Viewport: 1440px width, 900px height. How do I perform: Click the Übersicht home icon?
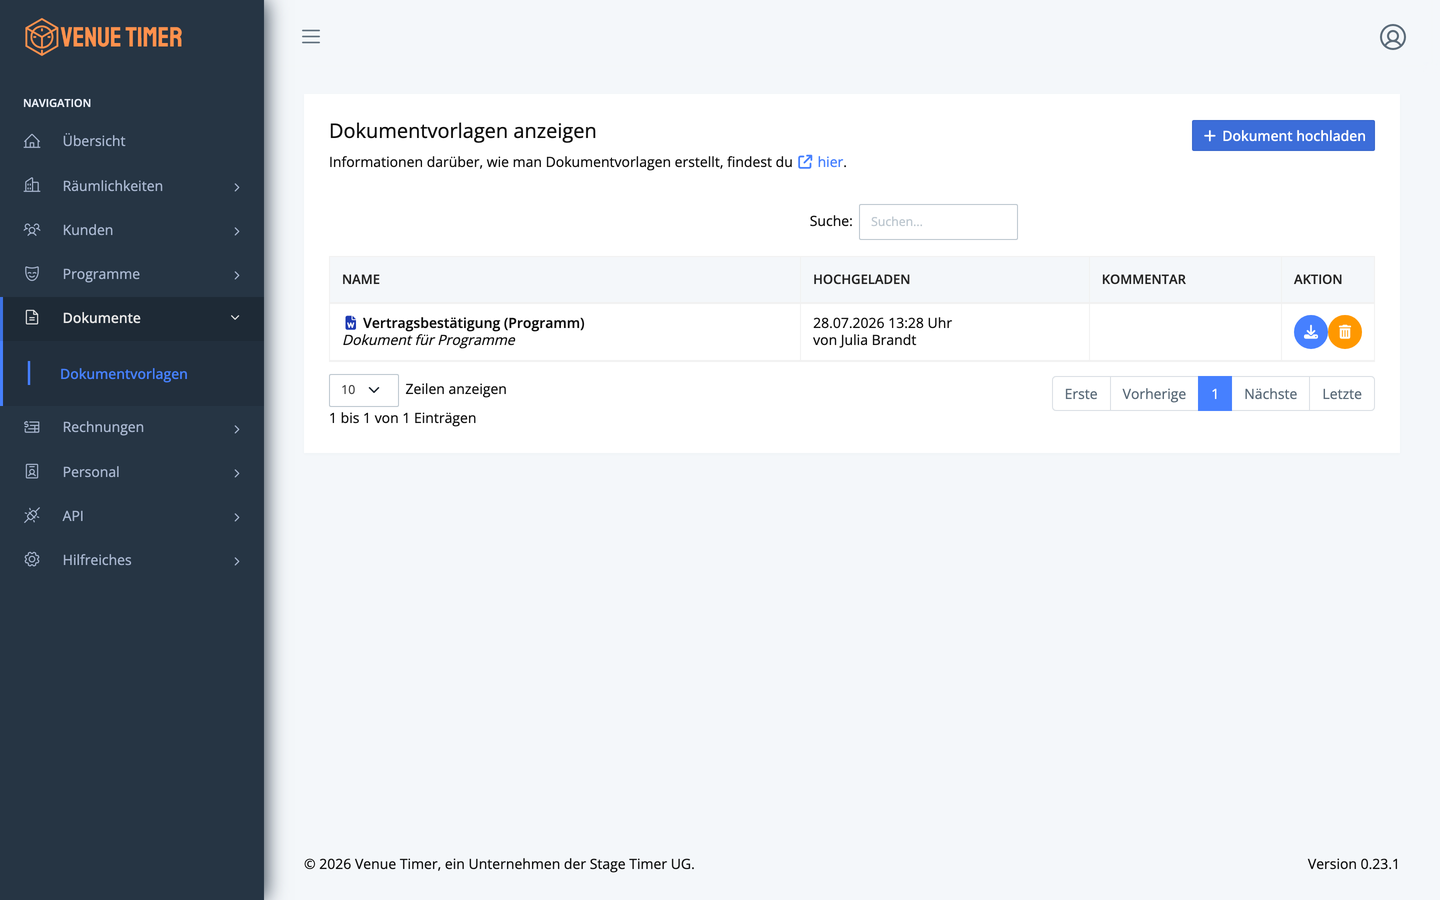32,141
